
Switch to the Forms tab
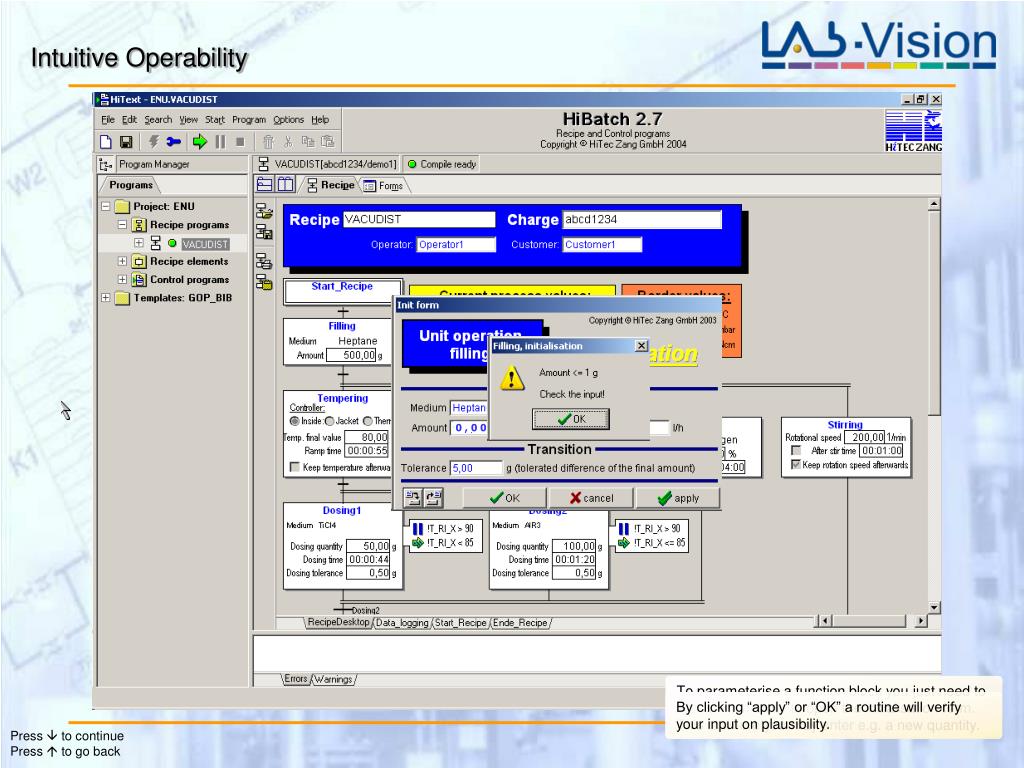coord(385,186)
